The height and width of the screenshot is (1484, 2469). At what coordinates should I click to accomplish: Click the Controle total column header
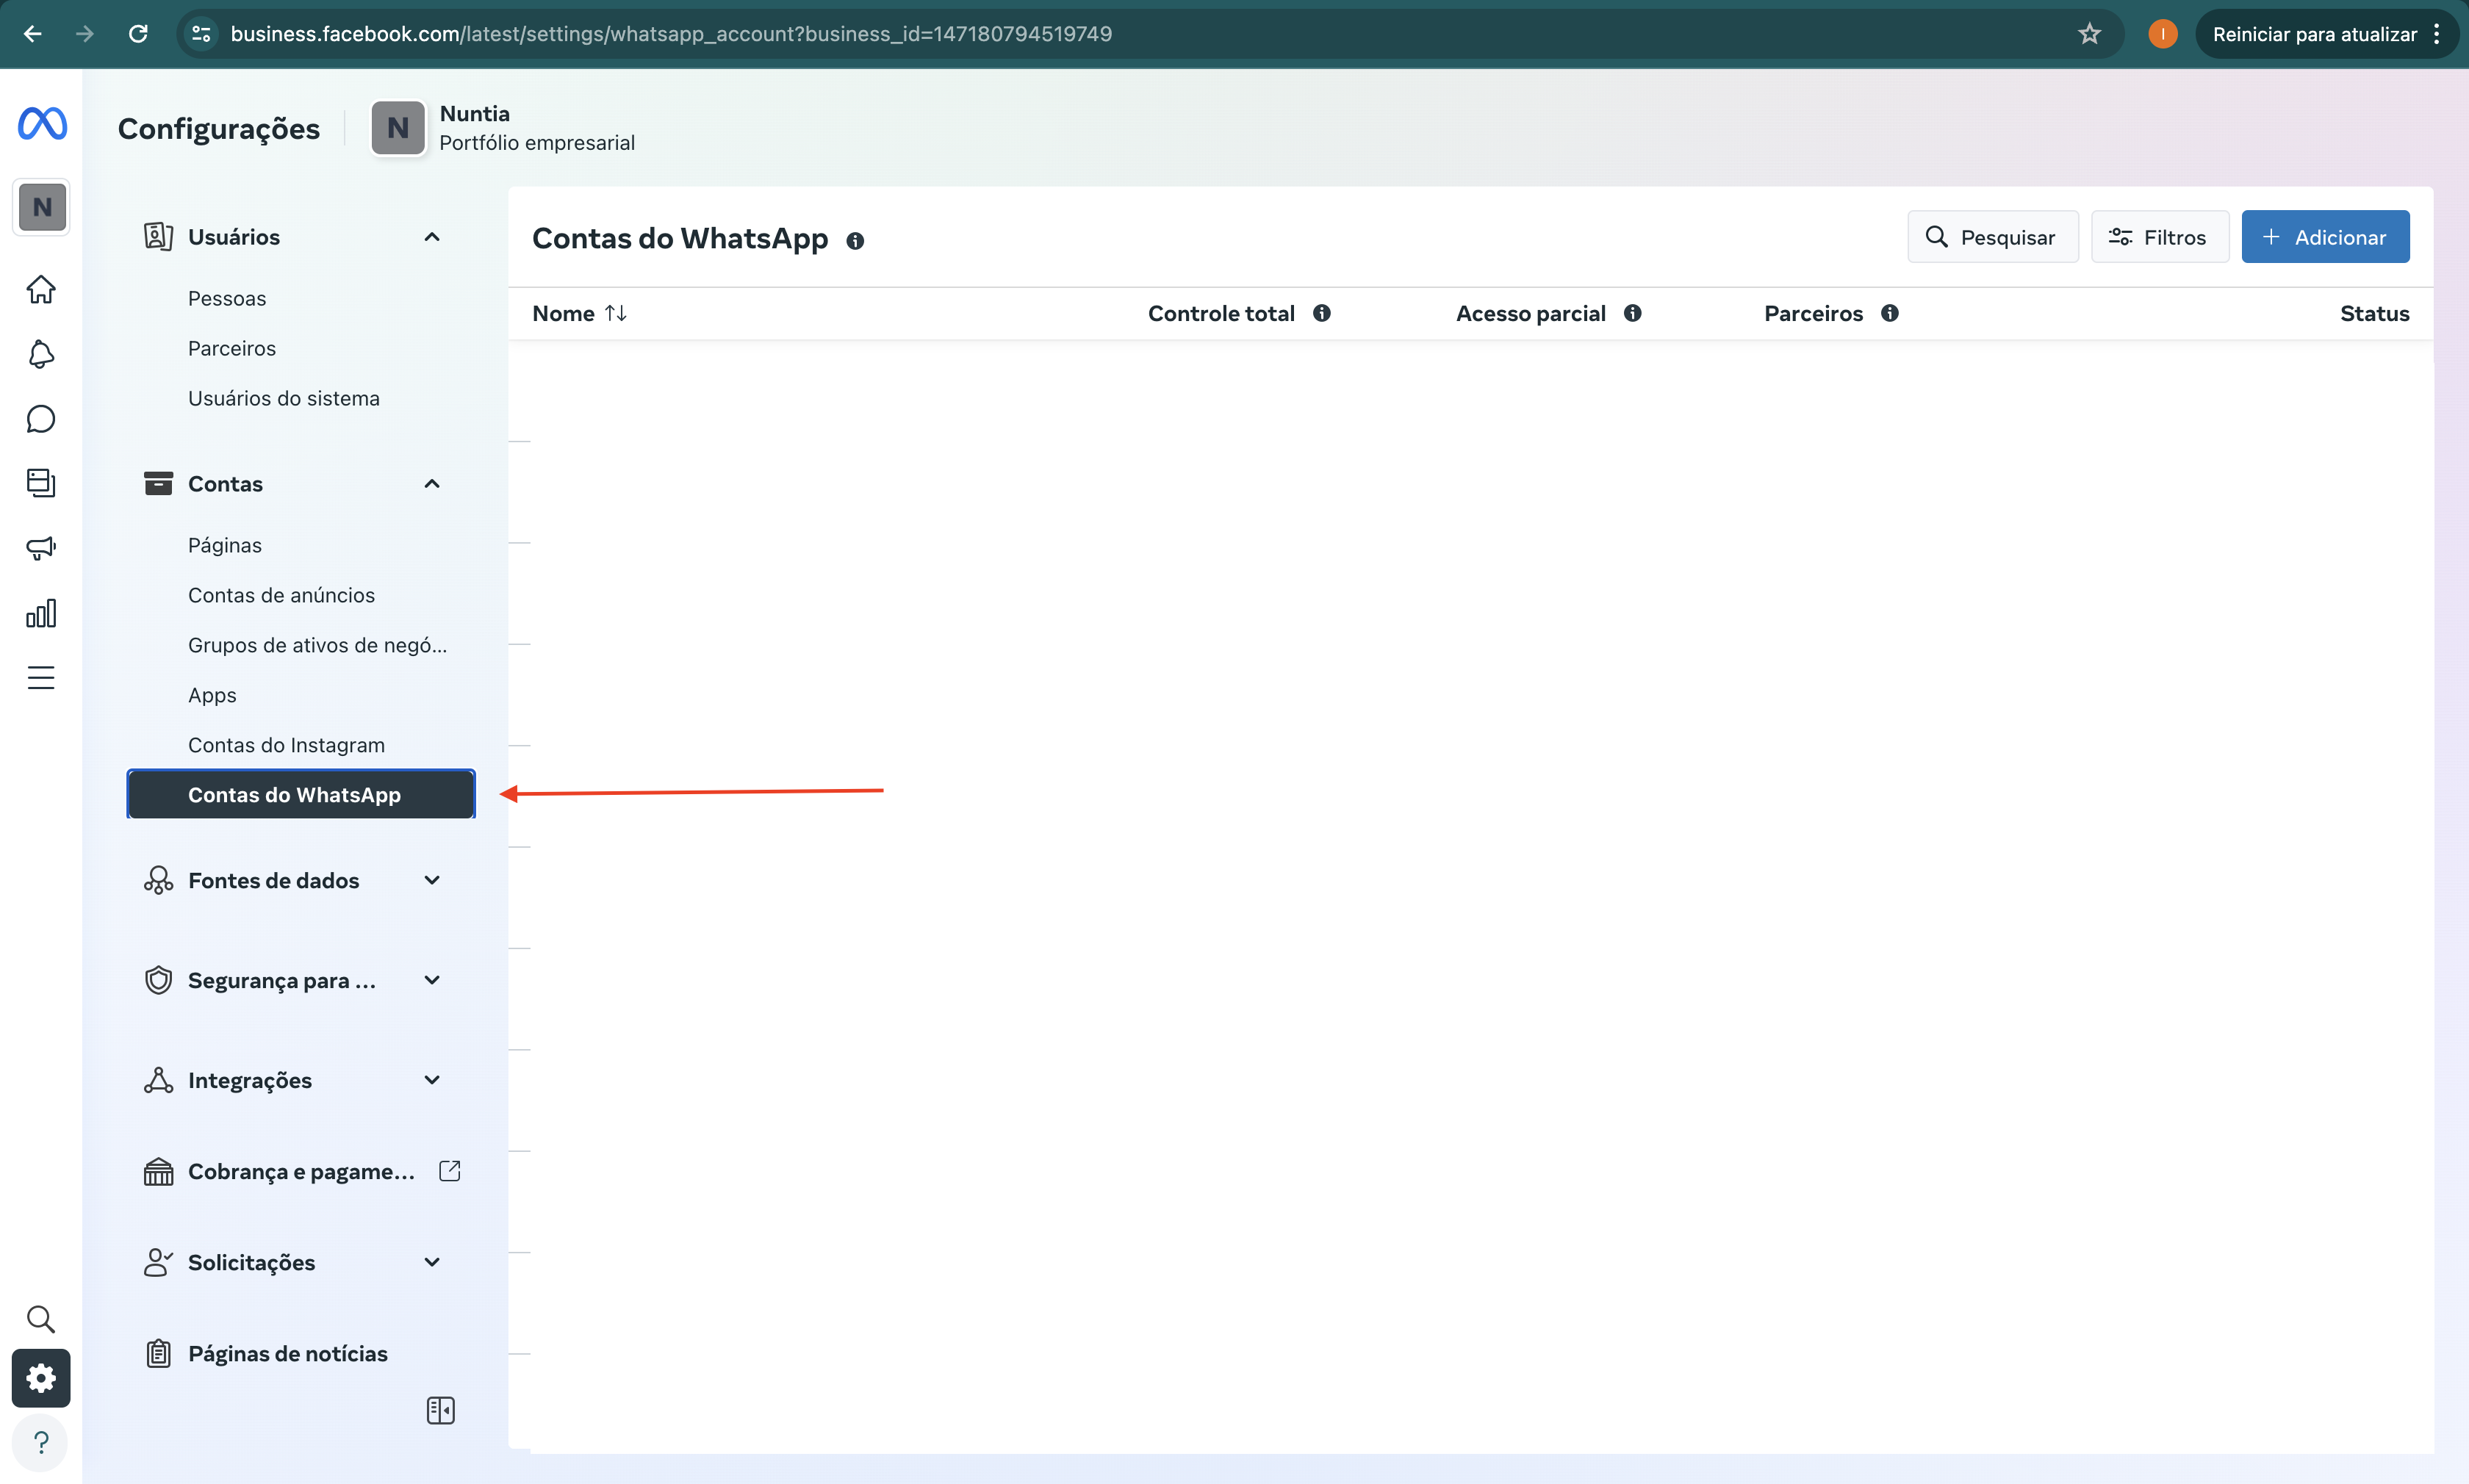click(1221, 313)
